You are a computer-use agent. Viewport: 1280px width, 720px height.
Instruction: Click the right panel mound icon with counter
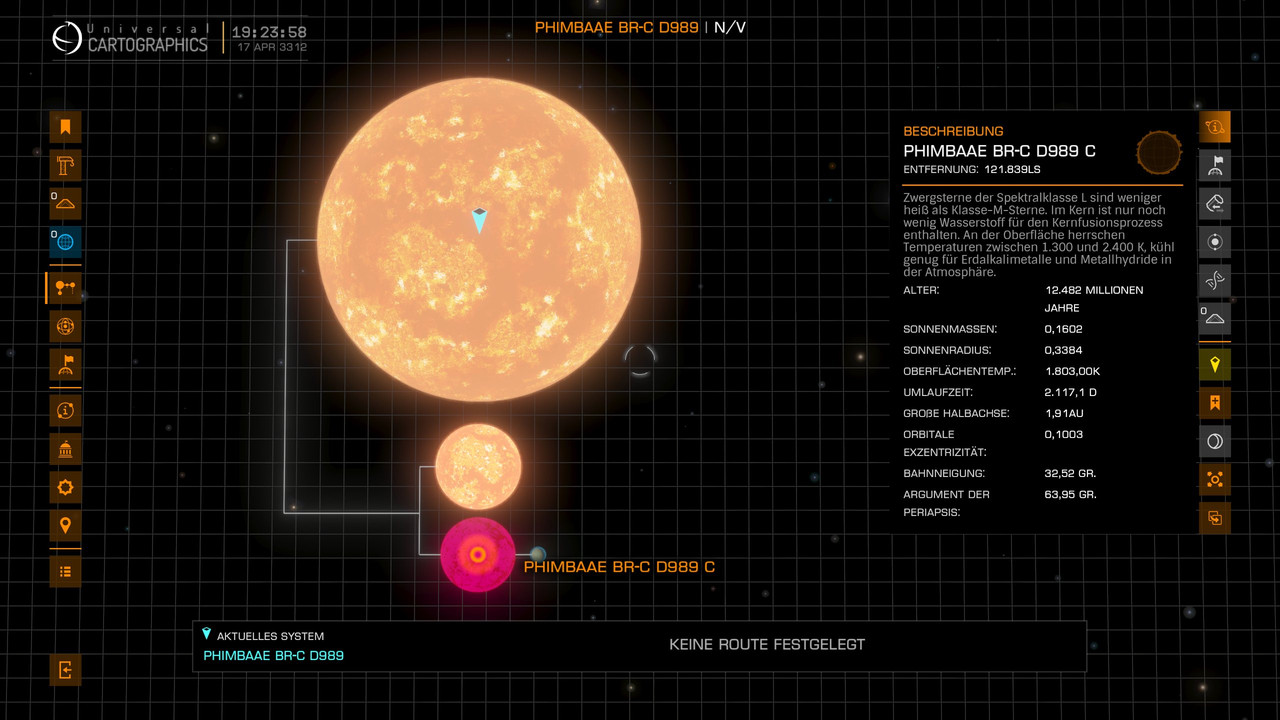pos(1215,318)
